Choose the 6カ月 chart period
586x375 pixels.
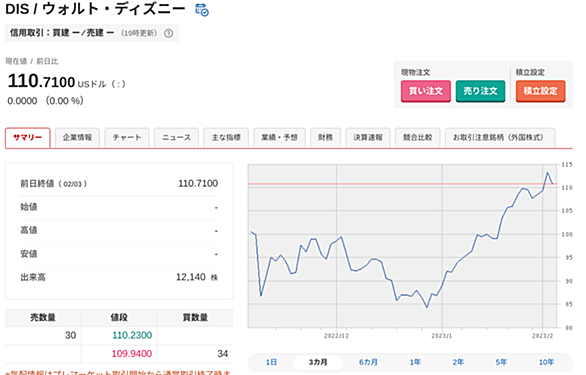coord(368,362)
